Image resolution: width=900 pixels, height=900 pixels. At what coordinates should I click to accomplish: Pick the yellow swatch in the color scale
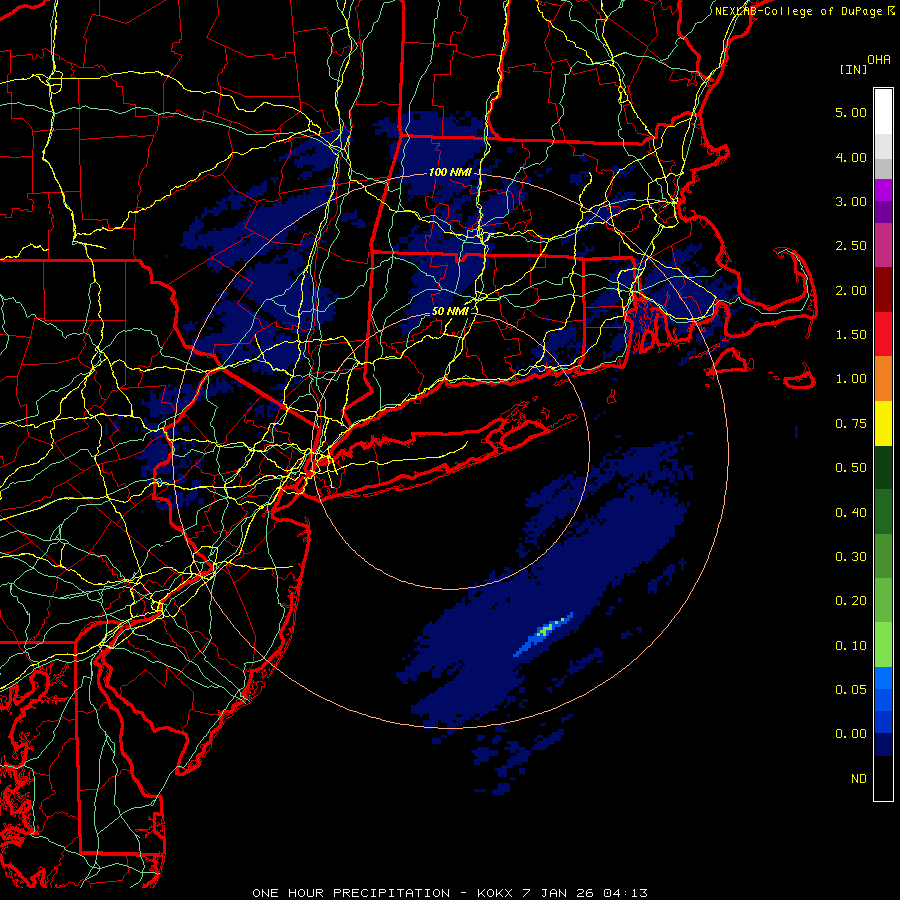tap(883, 423)
